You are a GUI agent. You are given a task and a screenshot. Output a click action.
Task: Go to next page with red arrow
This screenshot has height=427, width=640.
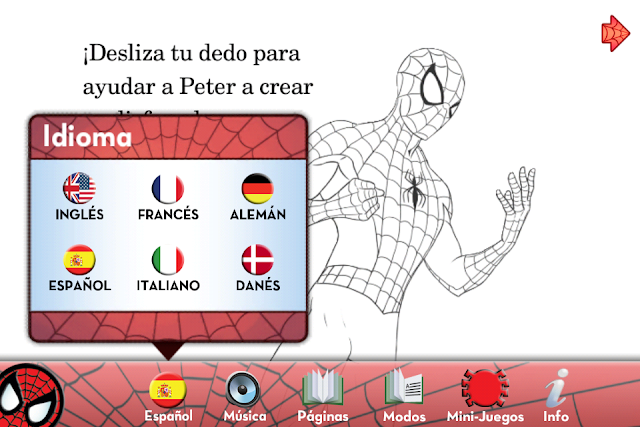616,33
